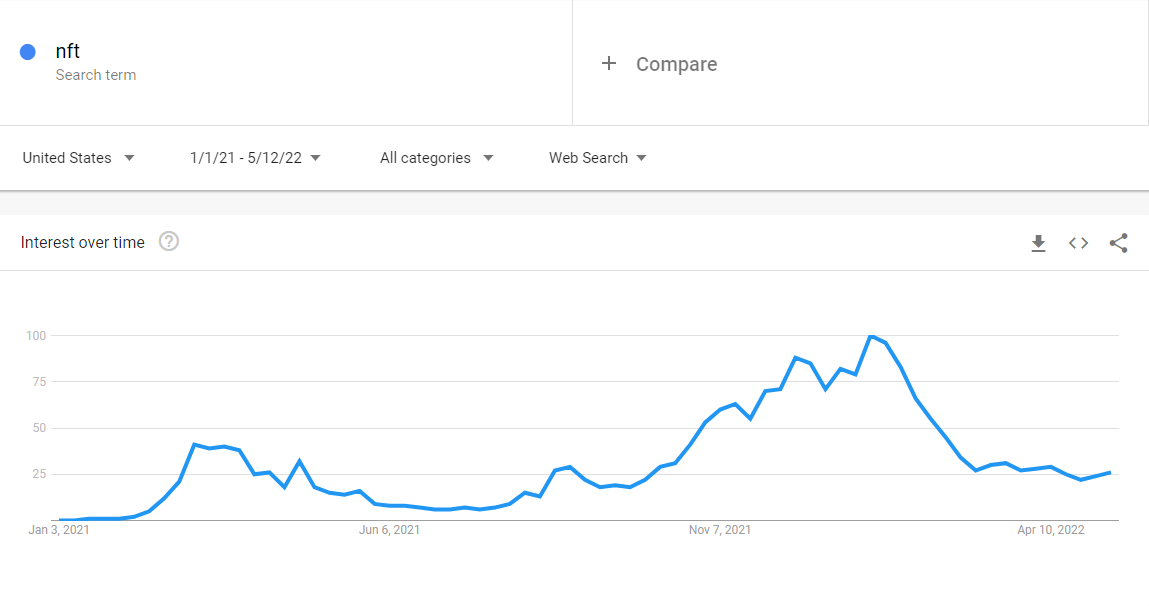Click the plus icon beside Compare
The image size is (1149, 606).
pyautogui.click(x=609, y=64)
